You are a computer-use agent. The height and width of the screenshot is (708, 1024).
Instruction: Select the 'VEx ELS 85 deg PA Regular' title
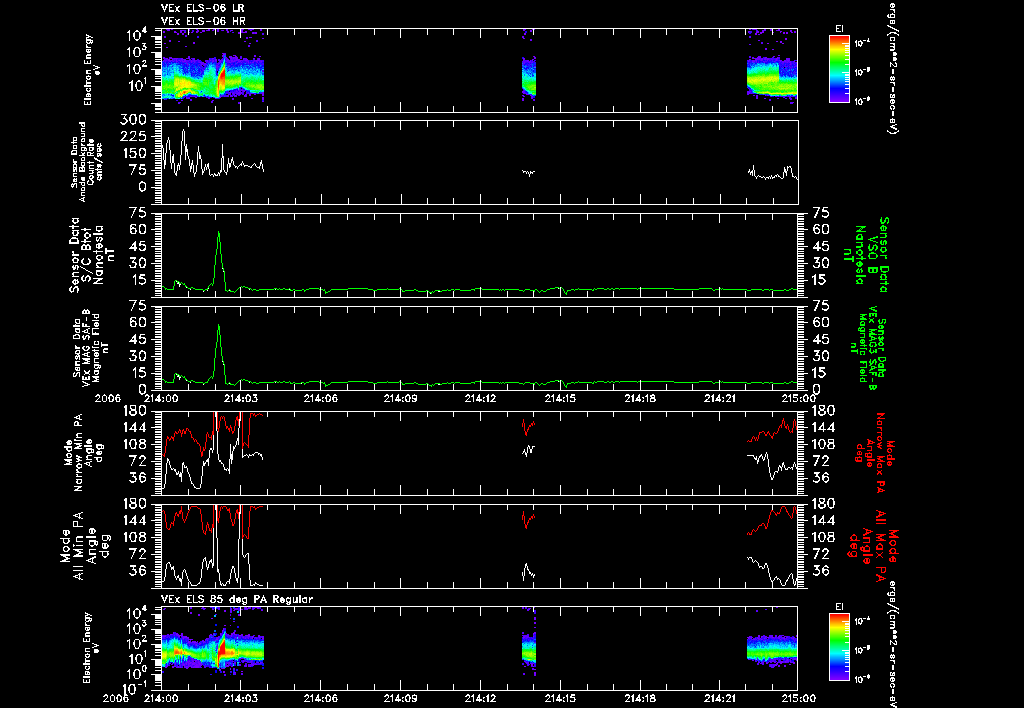click(x=237, y=599)
